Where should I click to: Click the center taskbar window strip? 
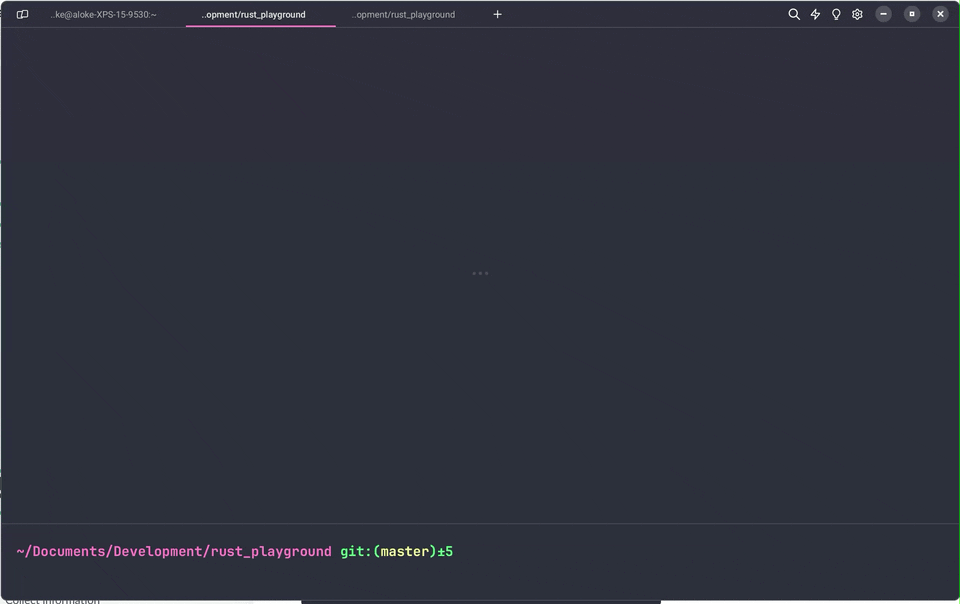tap(480, 600)
